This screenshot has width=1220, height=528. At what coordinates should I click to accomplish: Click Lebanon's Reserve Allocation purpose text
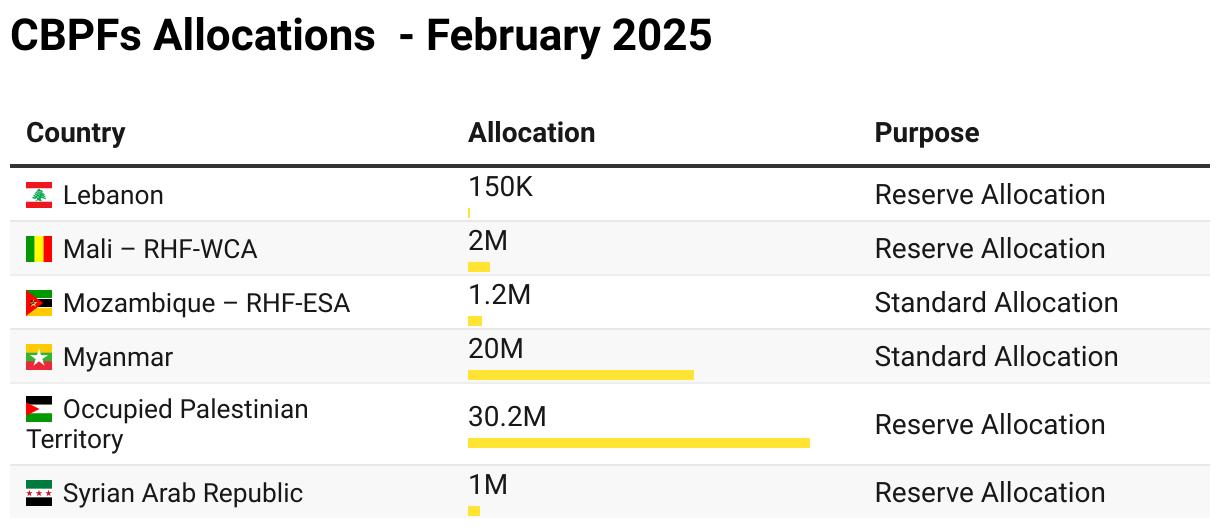point(989,195)
